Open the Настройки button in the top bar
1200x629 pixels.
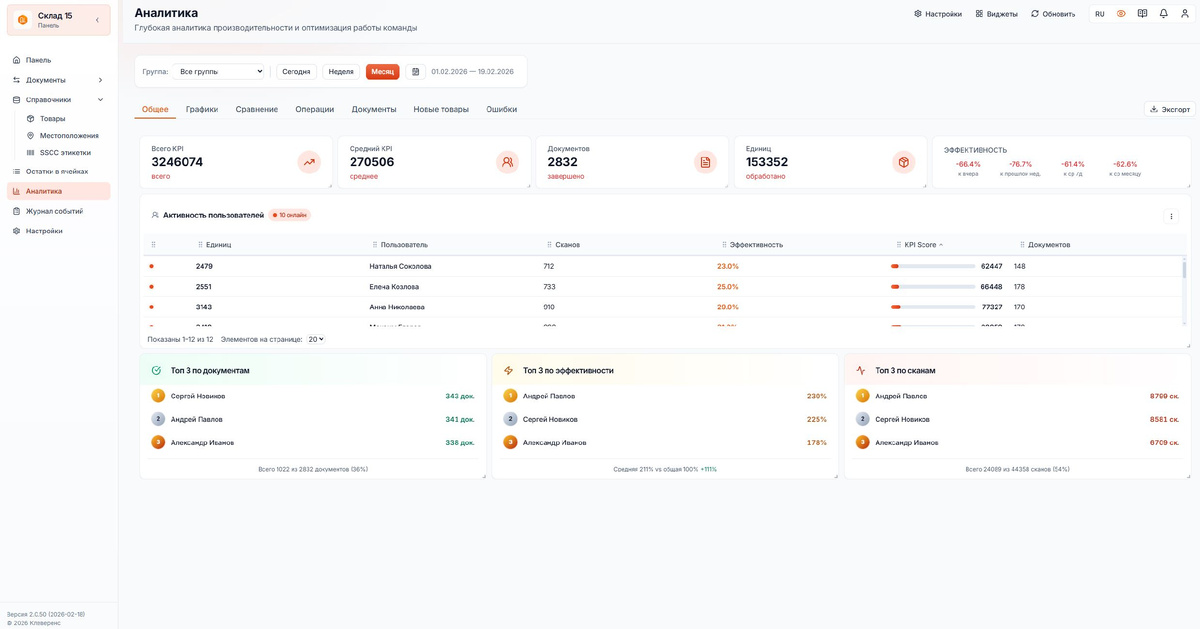938,14
